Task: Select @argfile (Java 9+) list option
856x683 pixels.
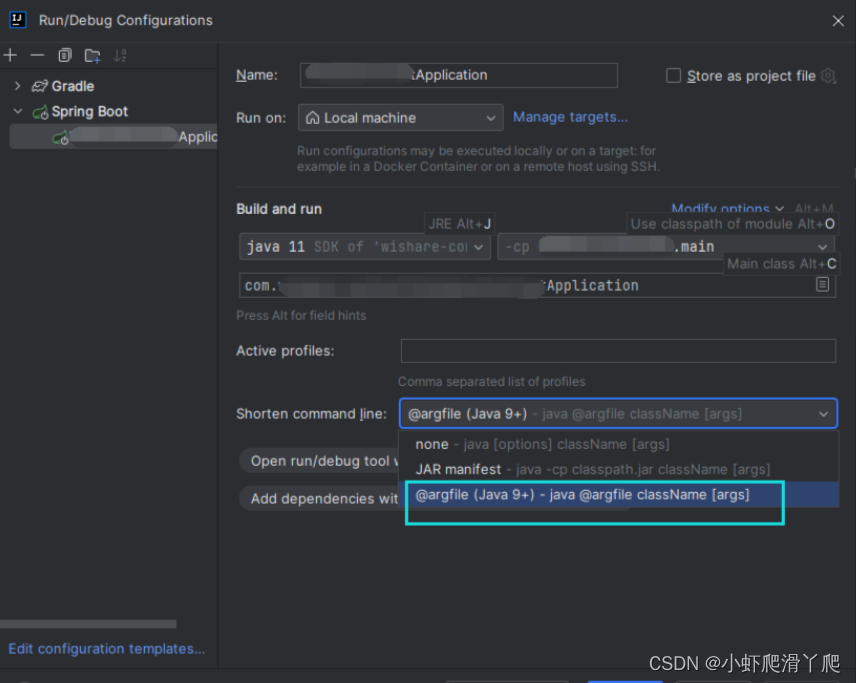Action: click(619, 495)
